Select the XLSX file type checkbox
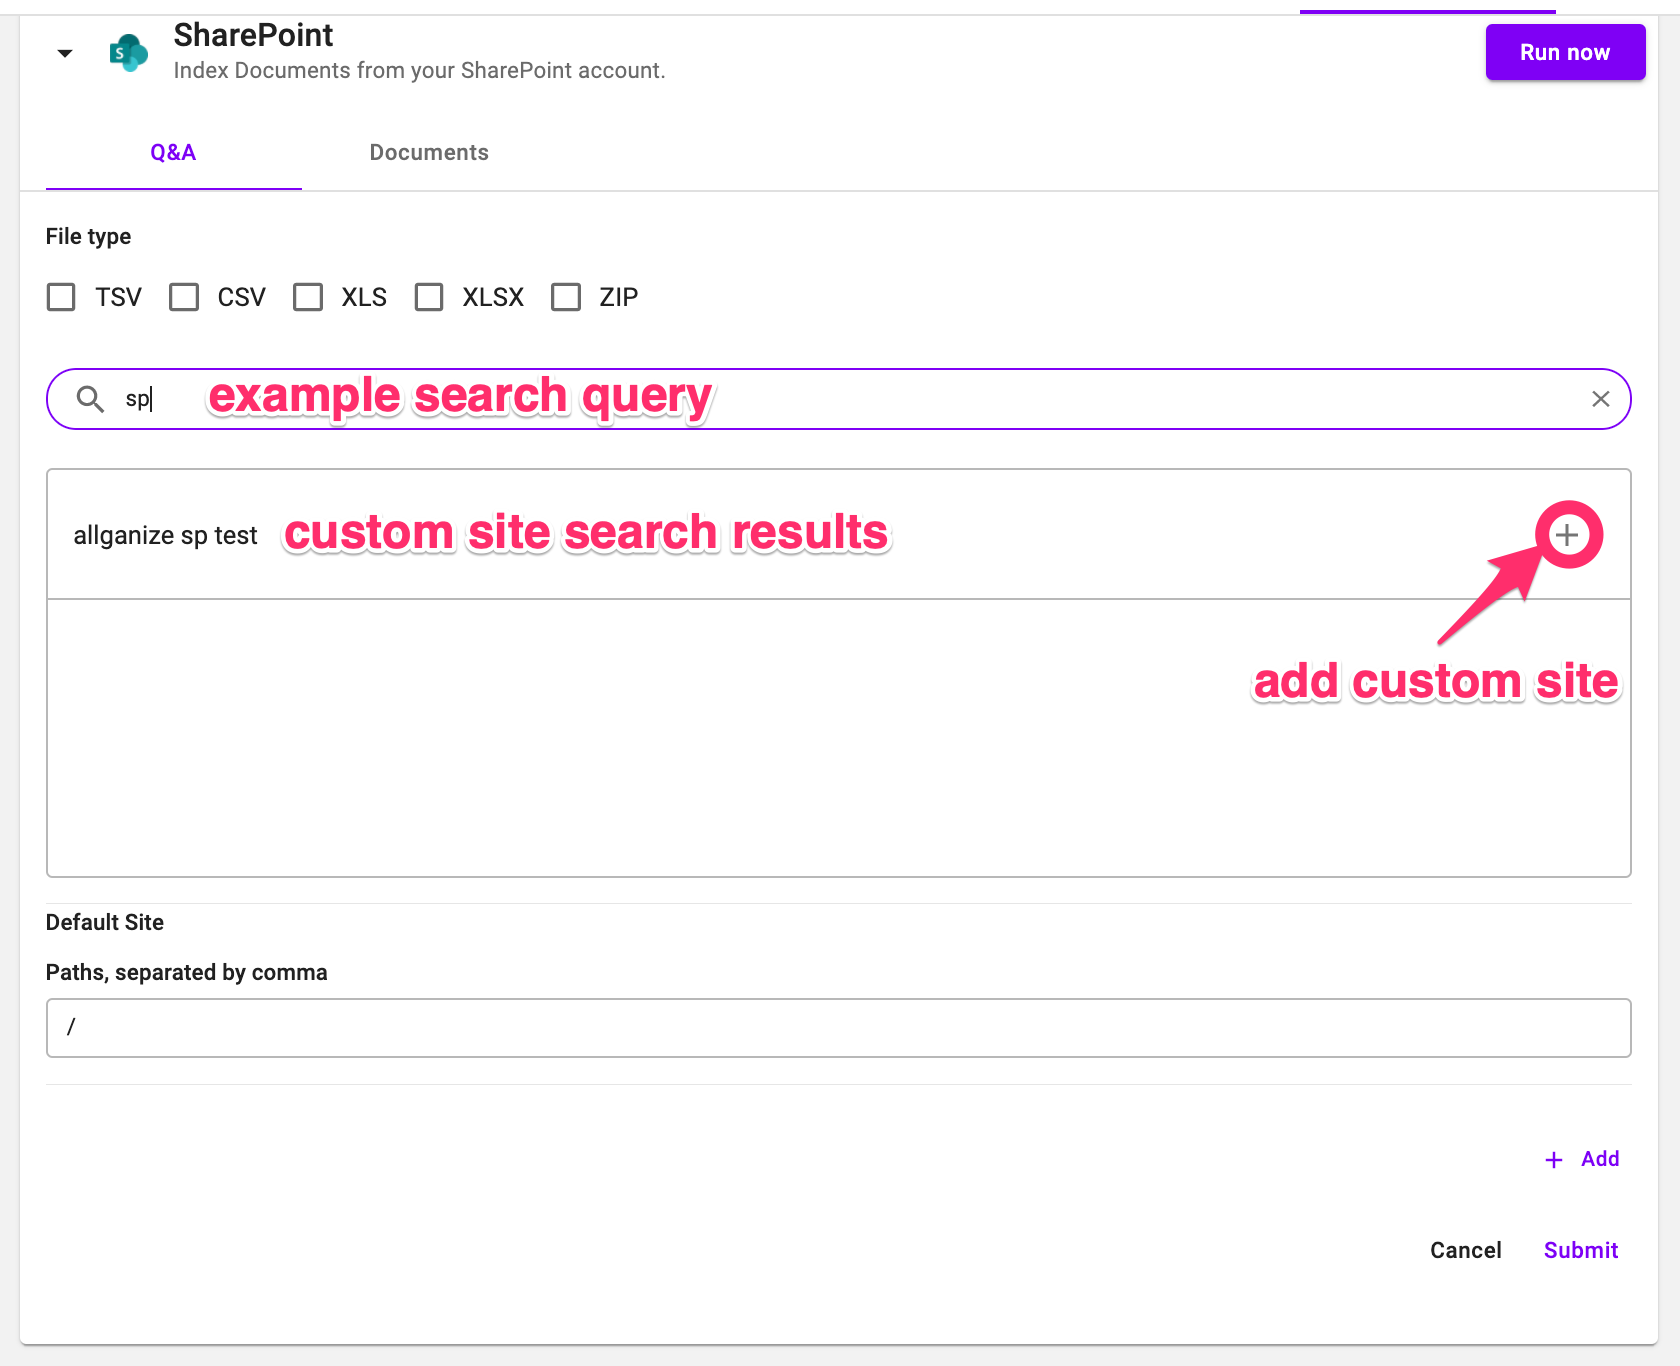The width and height of the screenshot is (1680, 1366). [x=429, y=297]
